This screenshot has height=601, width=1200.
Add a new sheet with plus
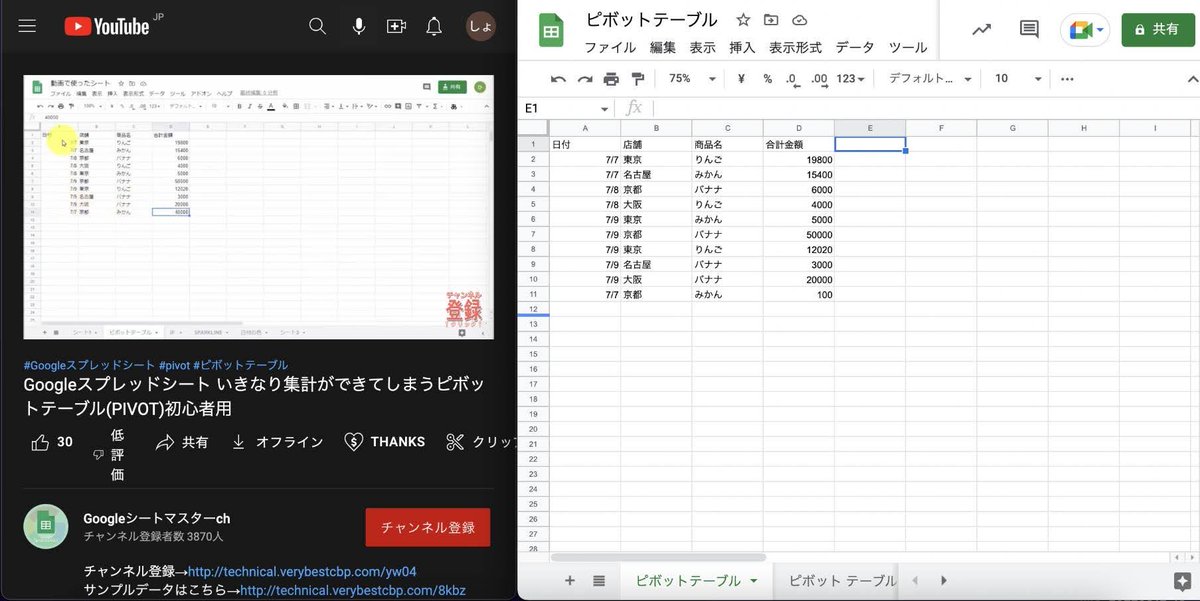point(570,580)
